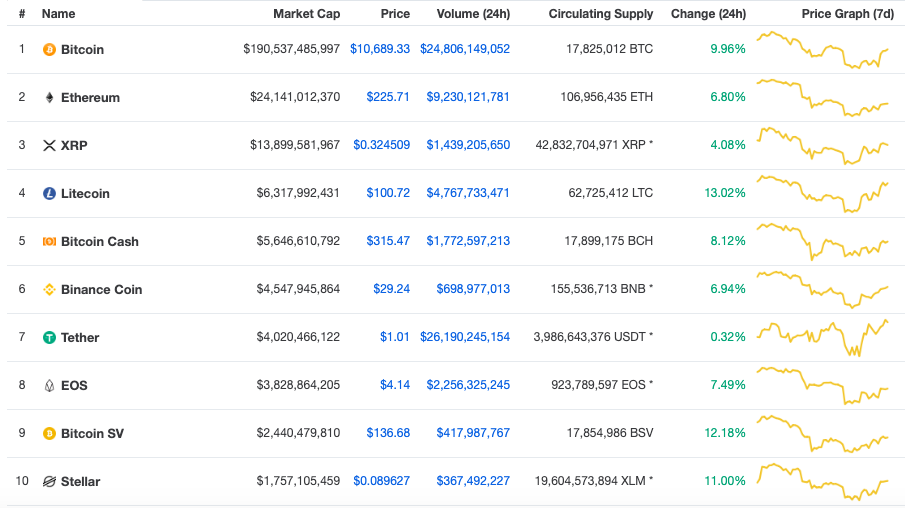Open Stellar volume $367,492,227 link
Image resolution: width=905 pixels, height=508 pixels.
(x=473, y=480)
